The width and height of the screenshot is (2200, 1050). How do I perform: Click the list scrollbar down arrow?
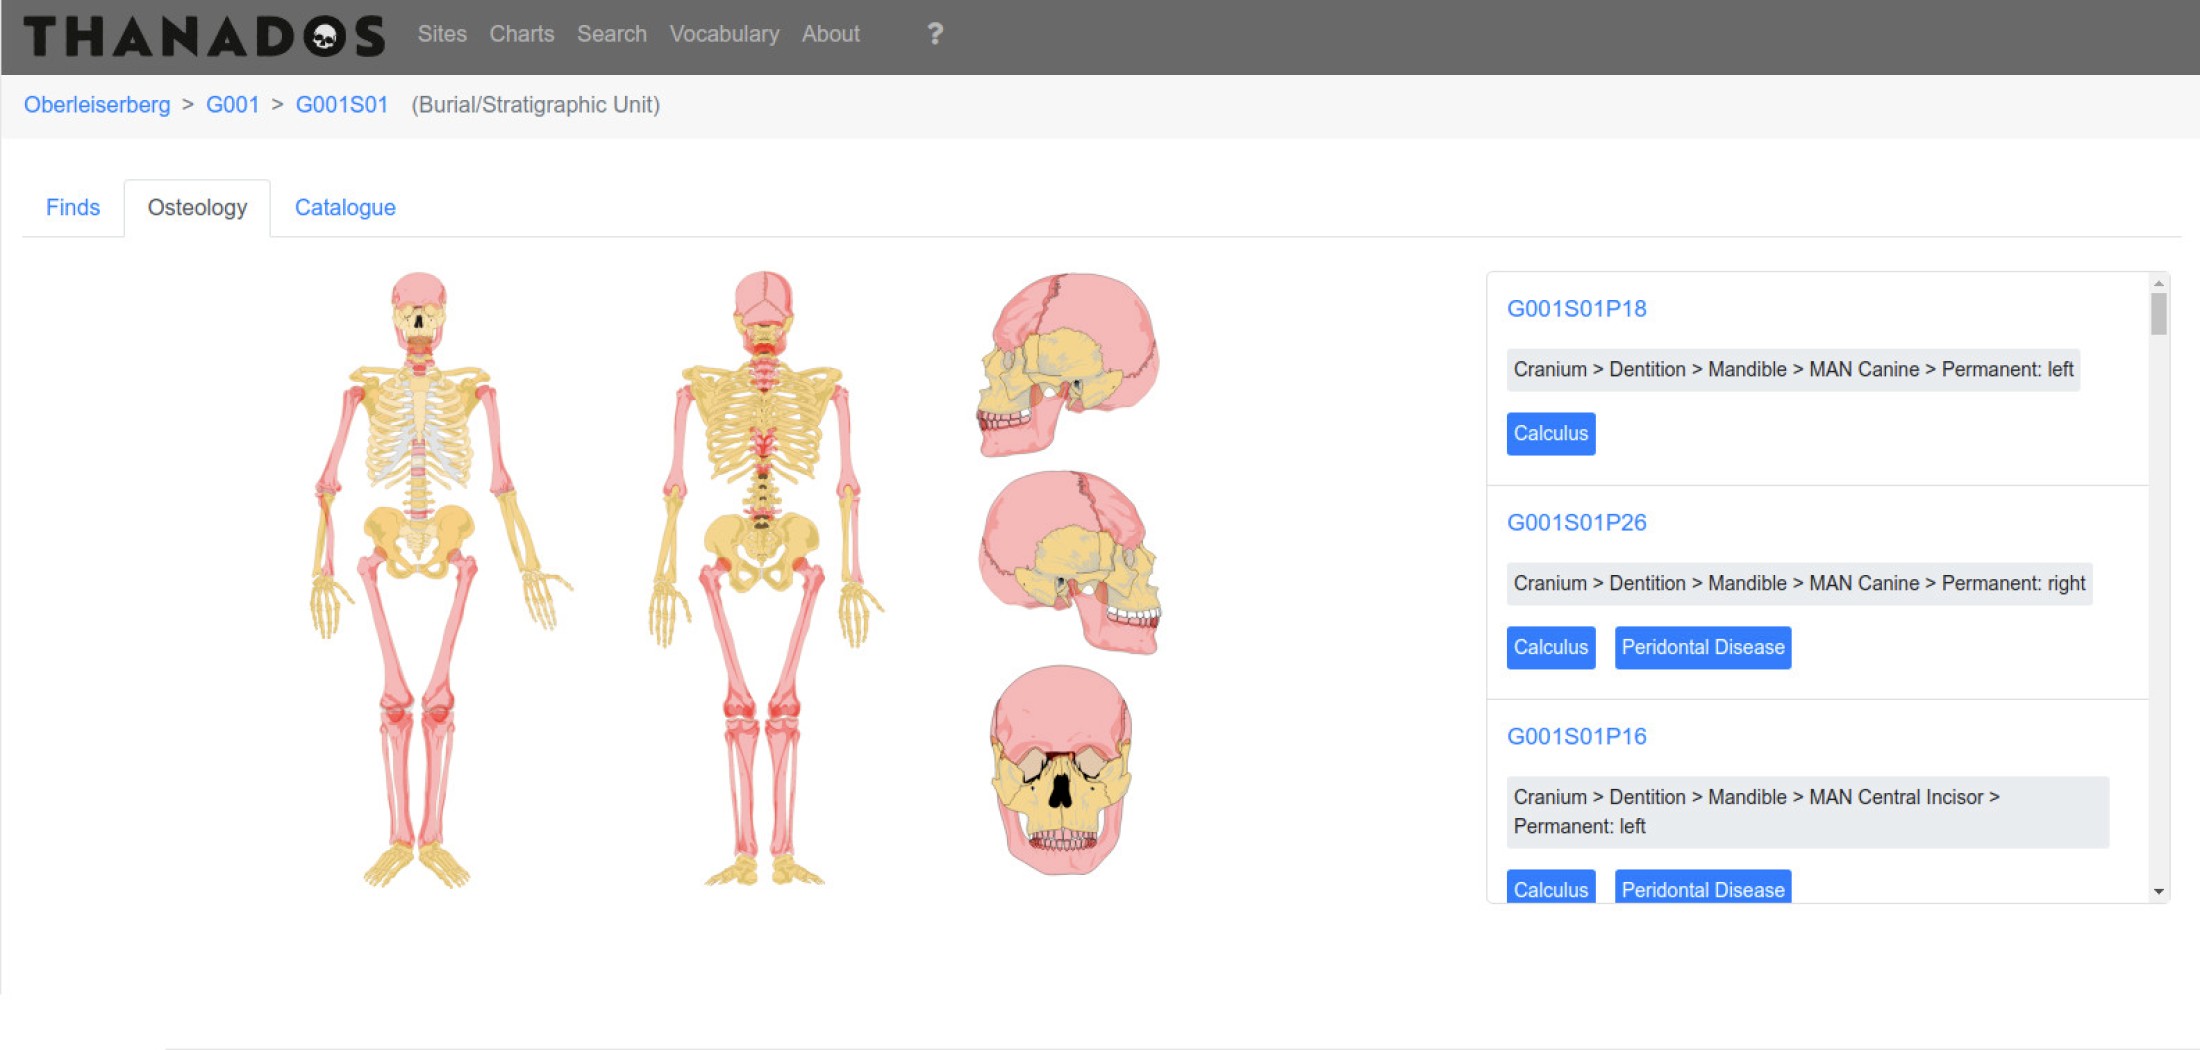tap(2159, 891)
